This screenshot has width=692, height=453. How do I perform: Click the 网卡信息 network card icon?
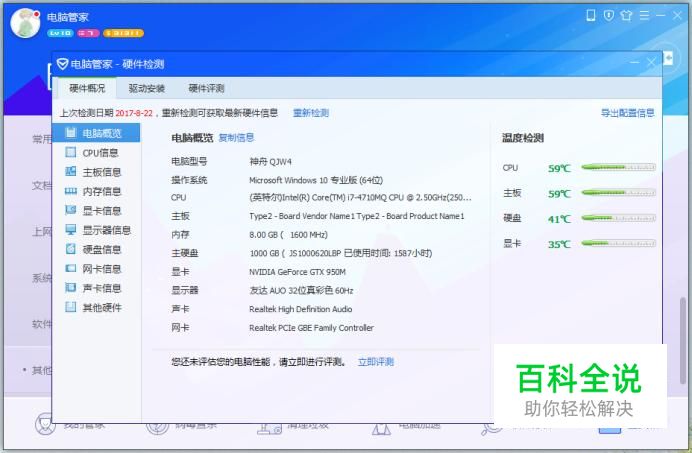point(71,268)
